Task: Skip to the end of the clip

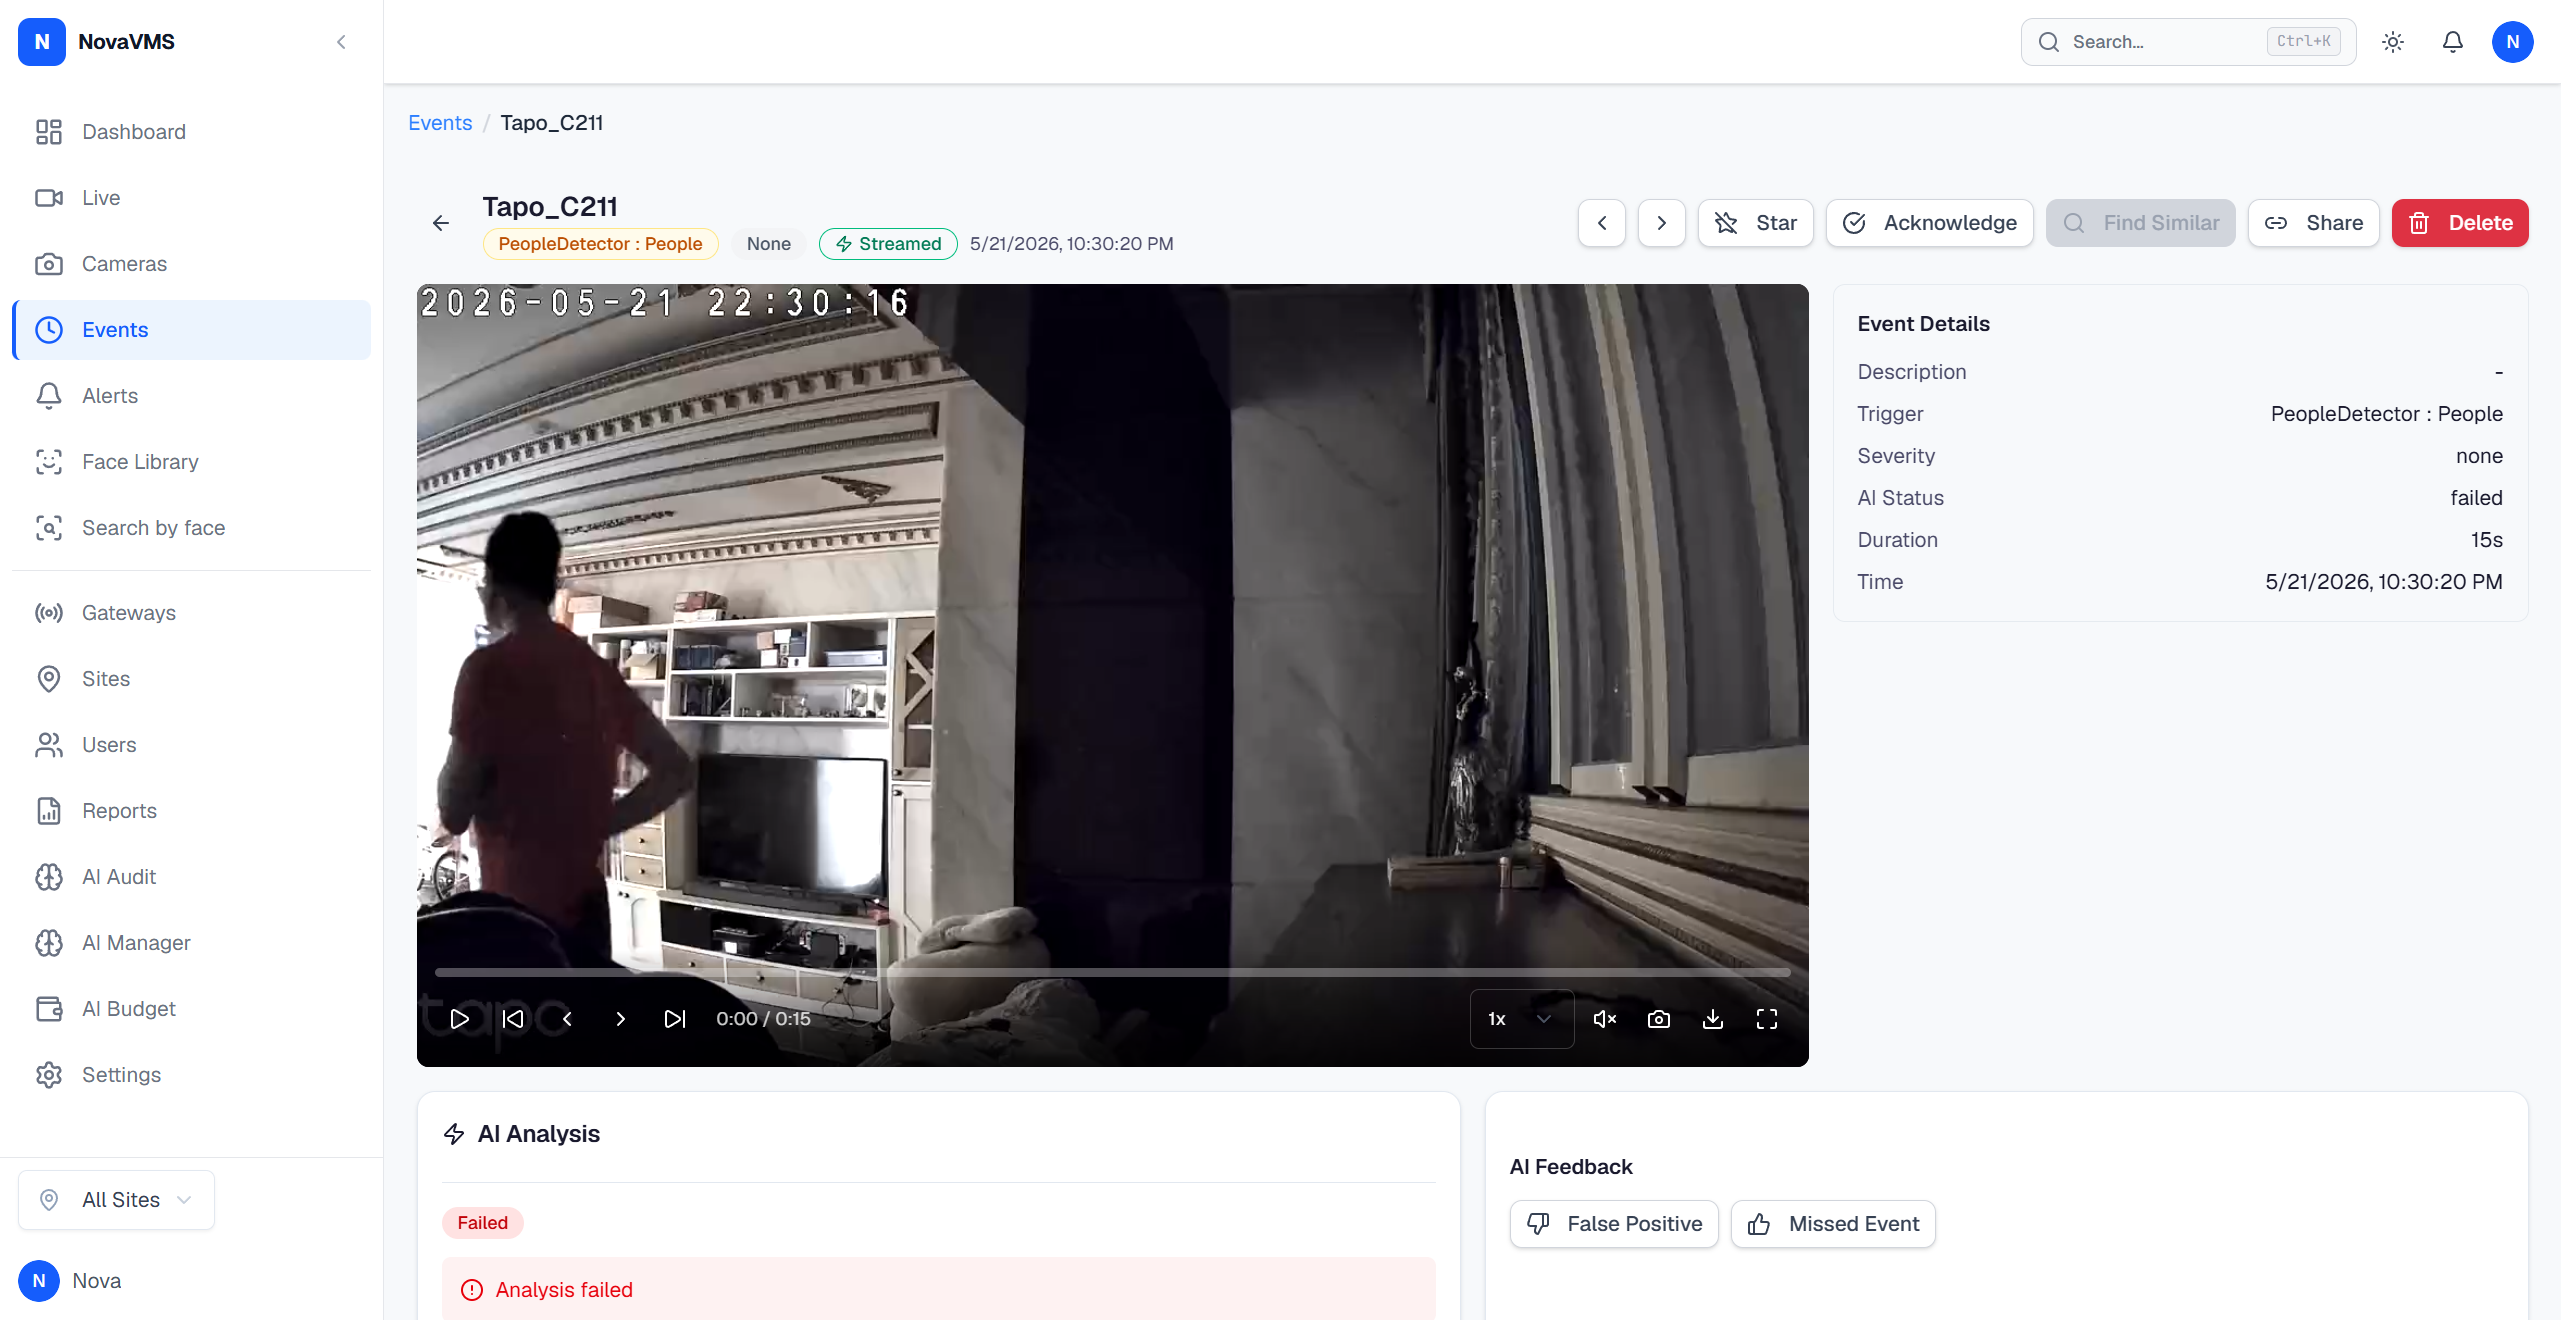Action: [x=675, y=1019]
